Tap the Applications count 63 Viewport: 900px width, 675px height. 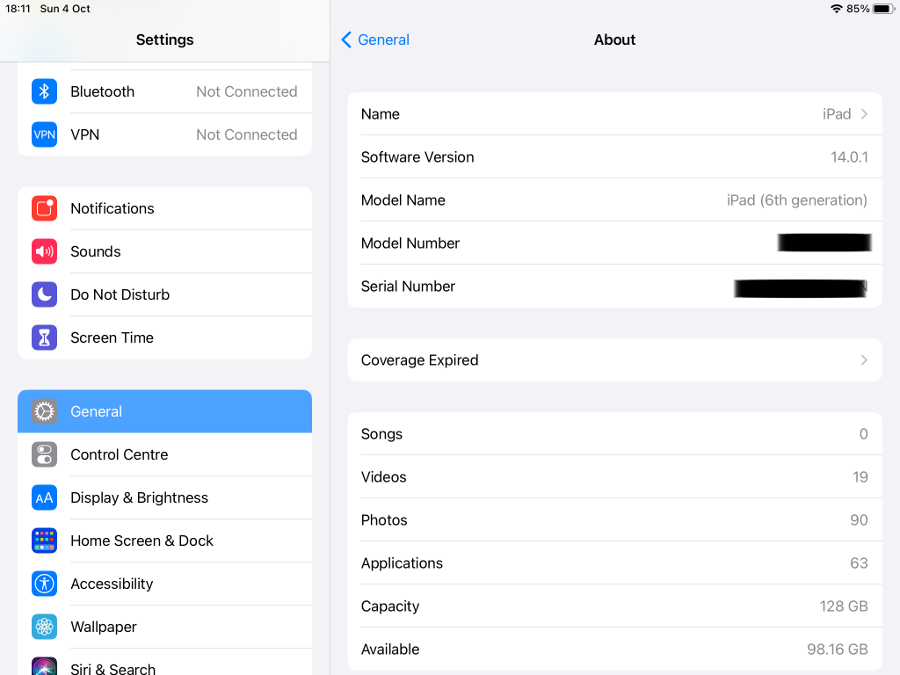[x=859, y=563]
